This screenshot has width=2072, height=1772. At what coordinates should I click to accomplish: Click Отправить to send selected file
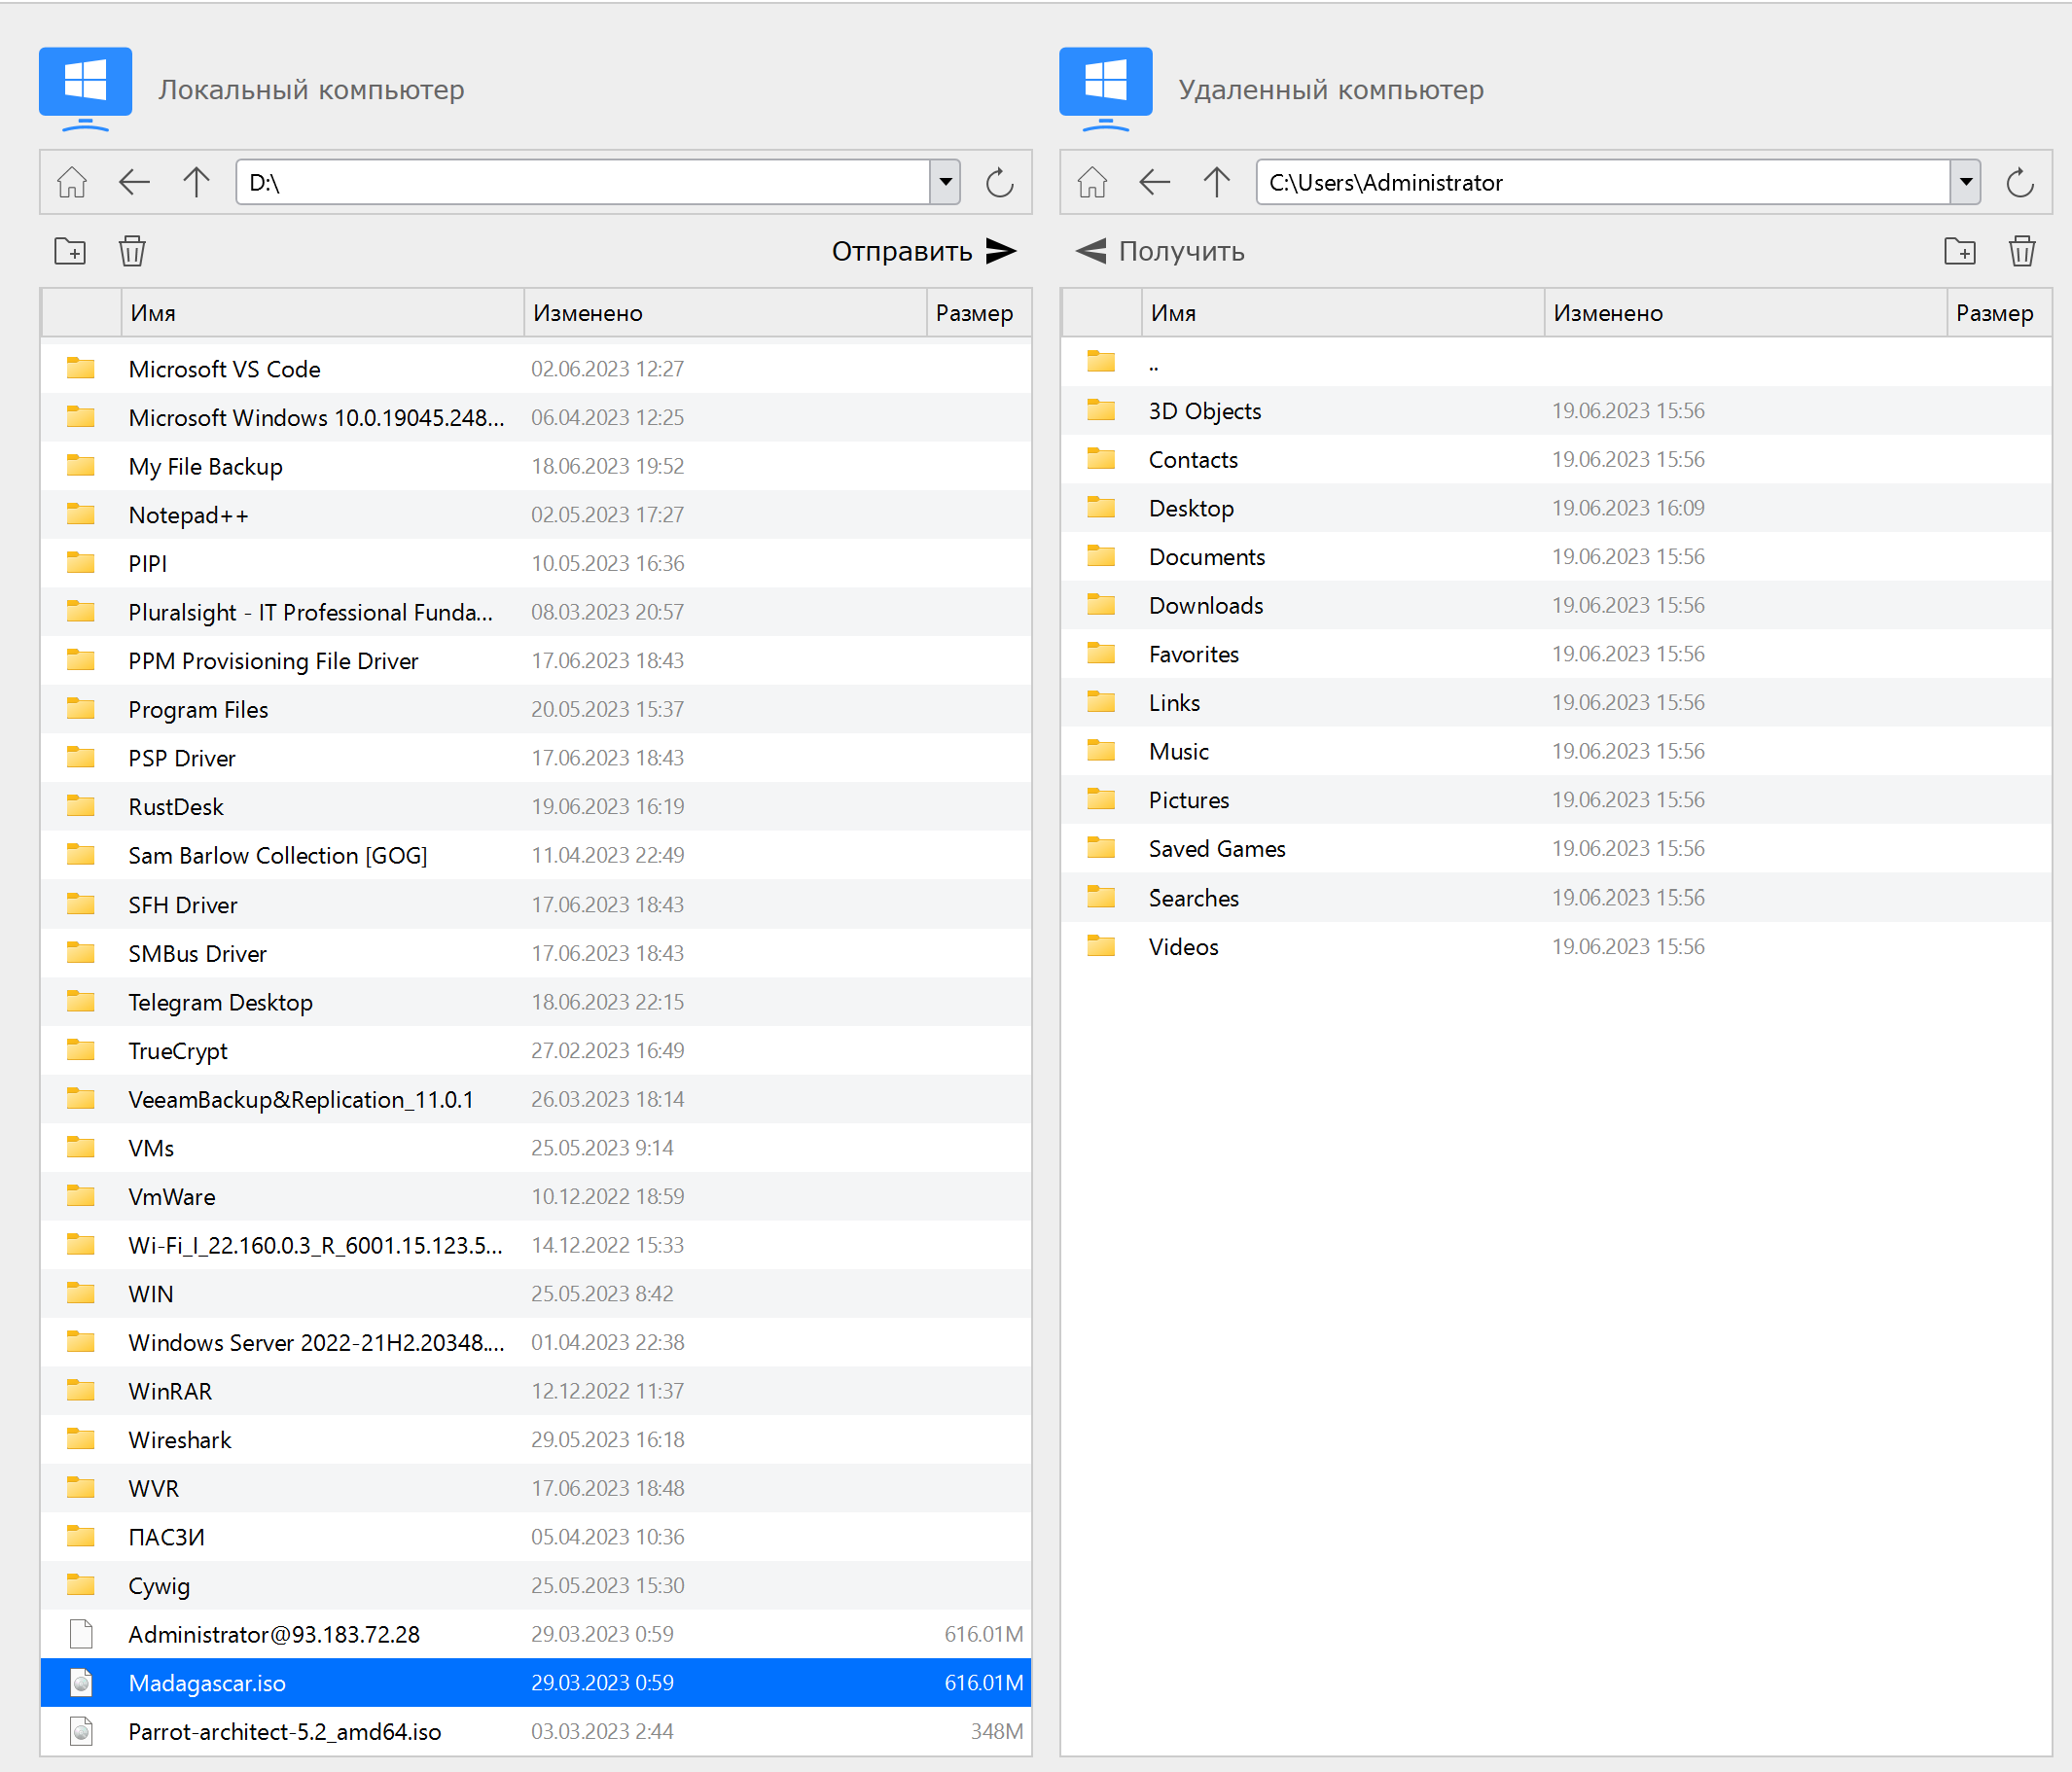coord(924,251)
